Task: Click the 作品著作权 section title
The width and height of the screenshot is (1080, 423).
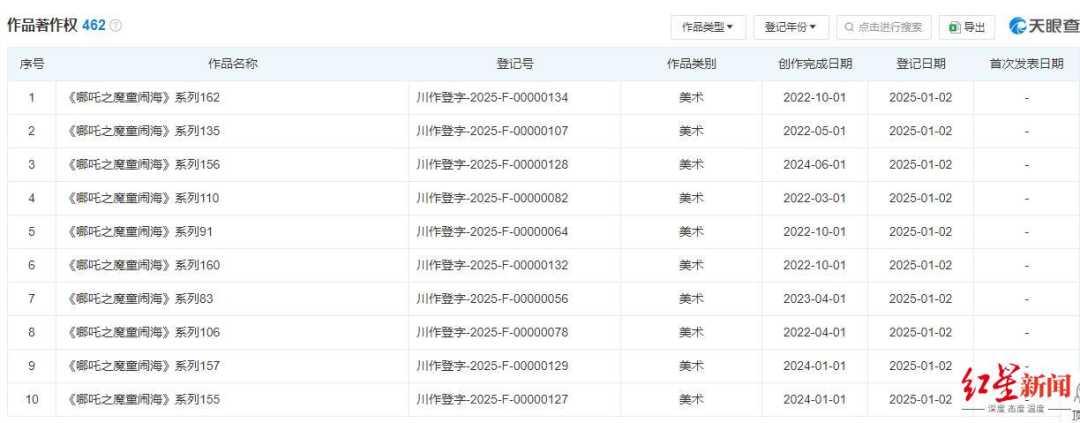Action: 42,25
